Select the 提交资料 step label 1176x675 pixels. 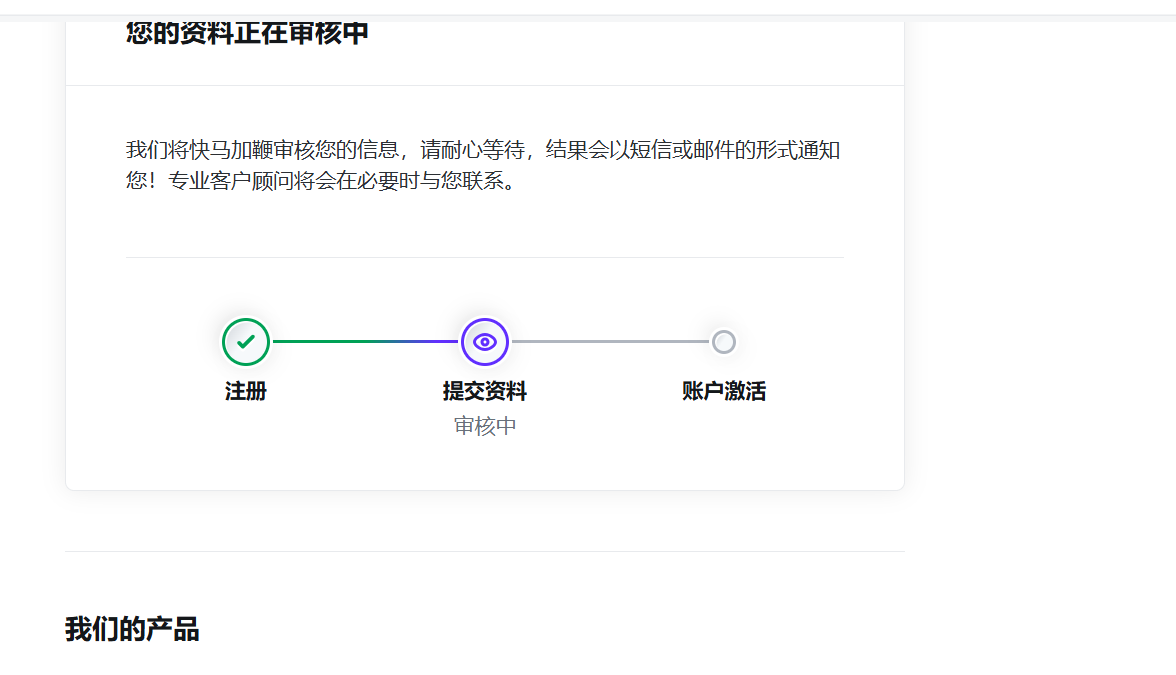click(485, 391)
